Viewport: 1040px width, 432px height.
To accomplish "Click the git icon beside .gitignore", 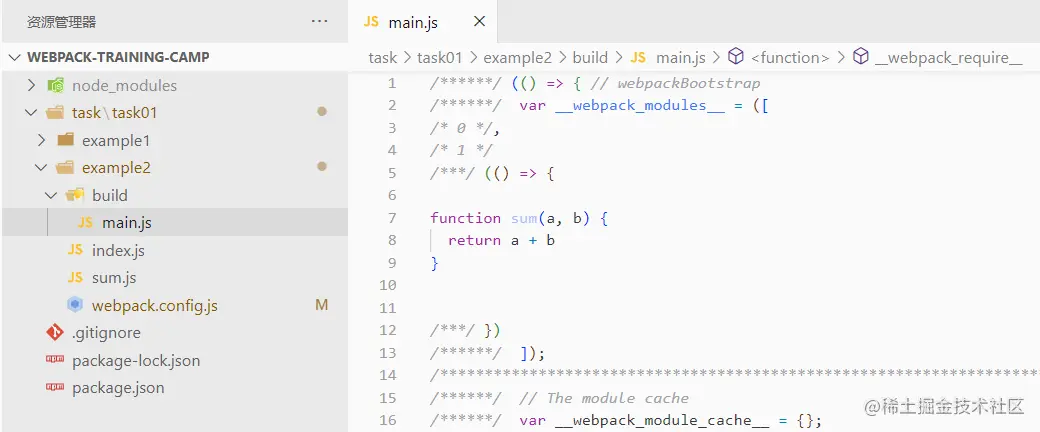I will (x=55, y=332).
